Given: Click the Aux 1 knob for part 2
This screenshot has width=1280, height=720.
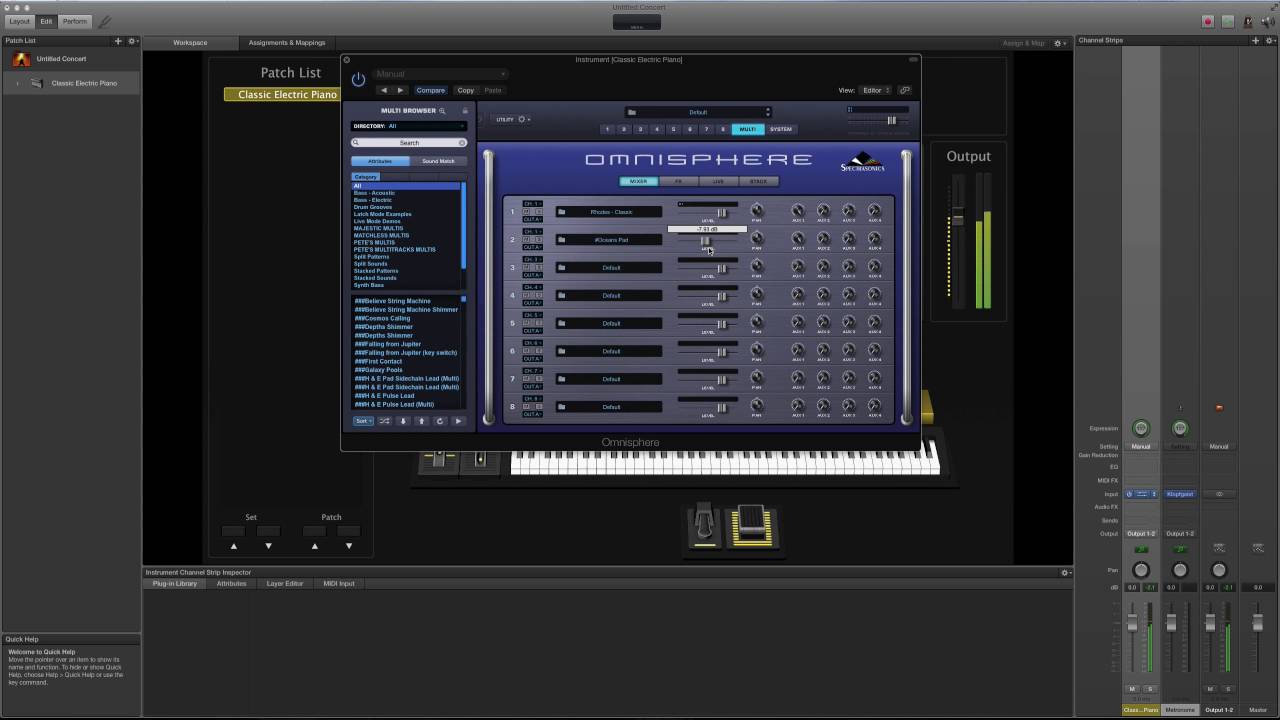Looking at the screenshot, I should [x=798, y=239].
